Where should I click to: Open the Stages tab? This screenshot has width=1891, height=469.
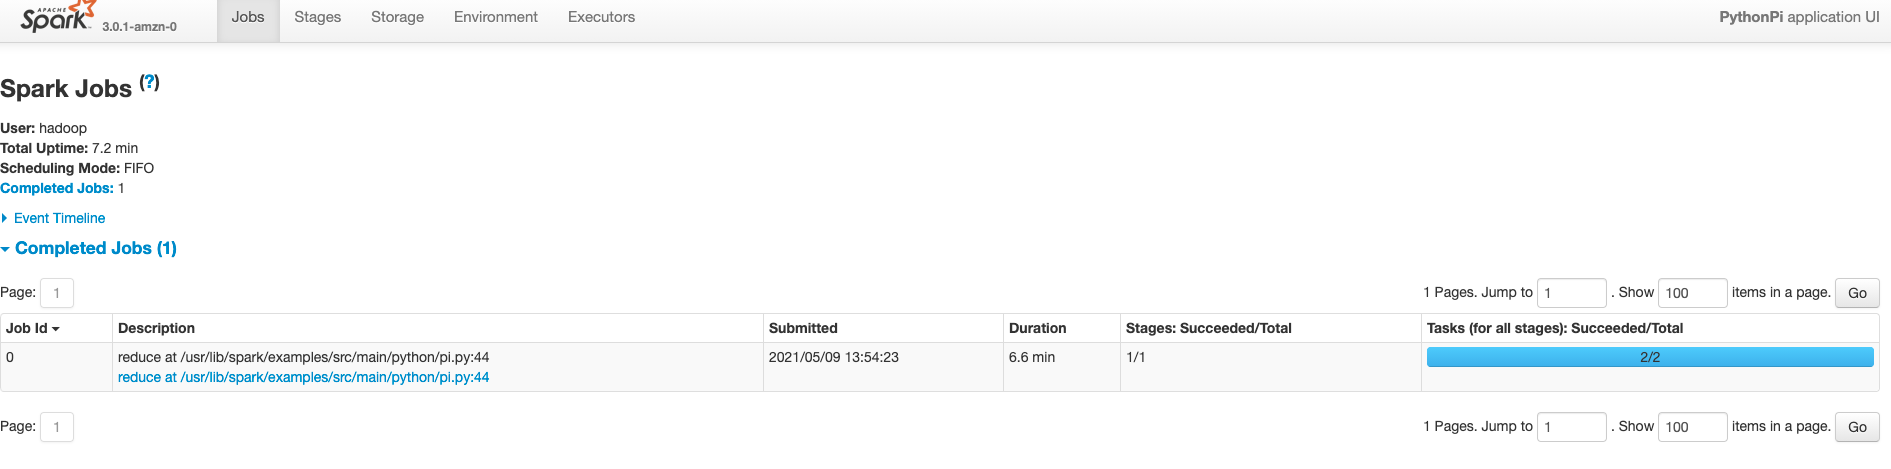317,17
